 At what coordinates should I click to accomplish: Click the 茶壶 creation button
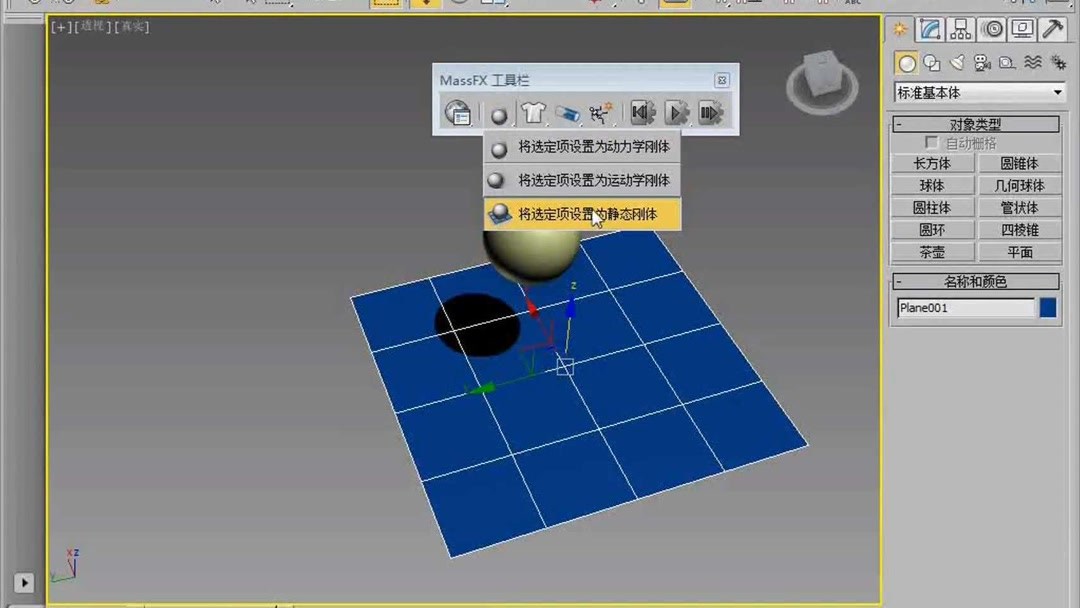tap(932, 252)
